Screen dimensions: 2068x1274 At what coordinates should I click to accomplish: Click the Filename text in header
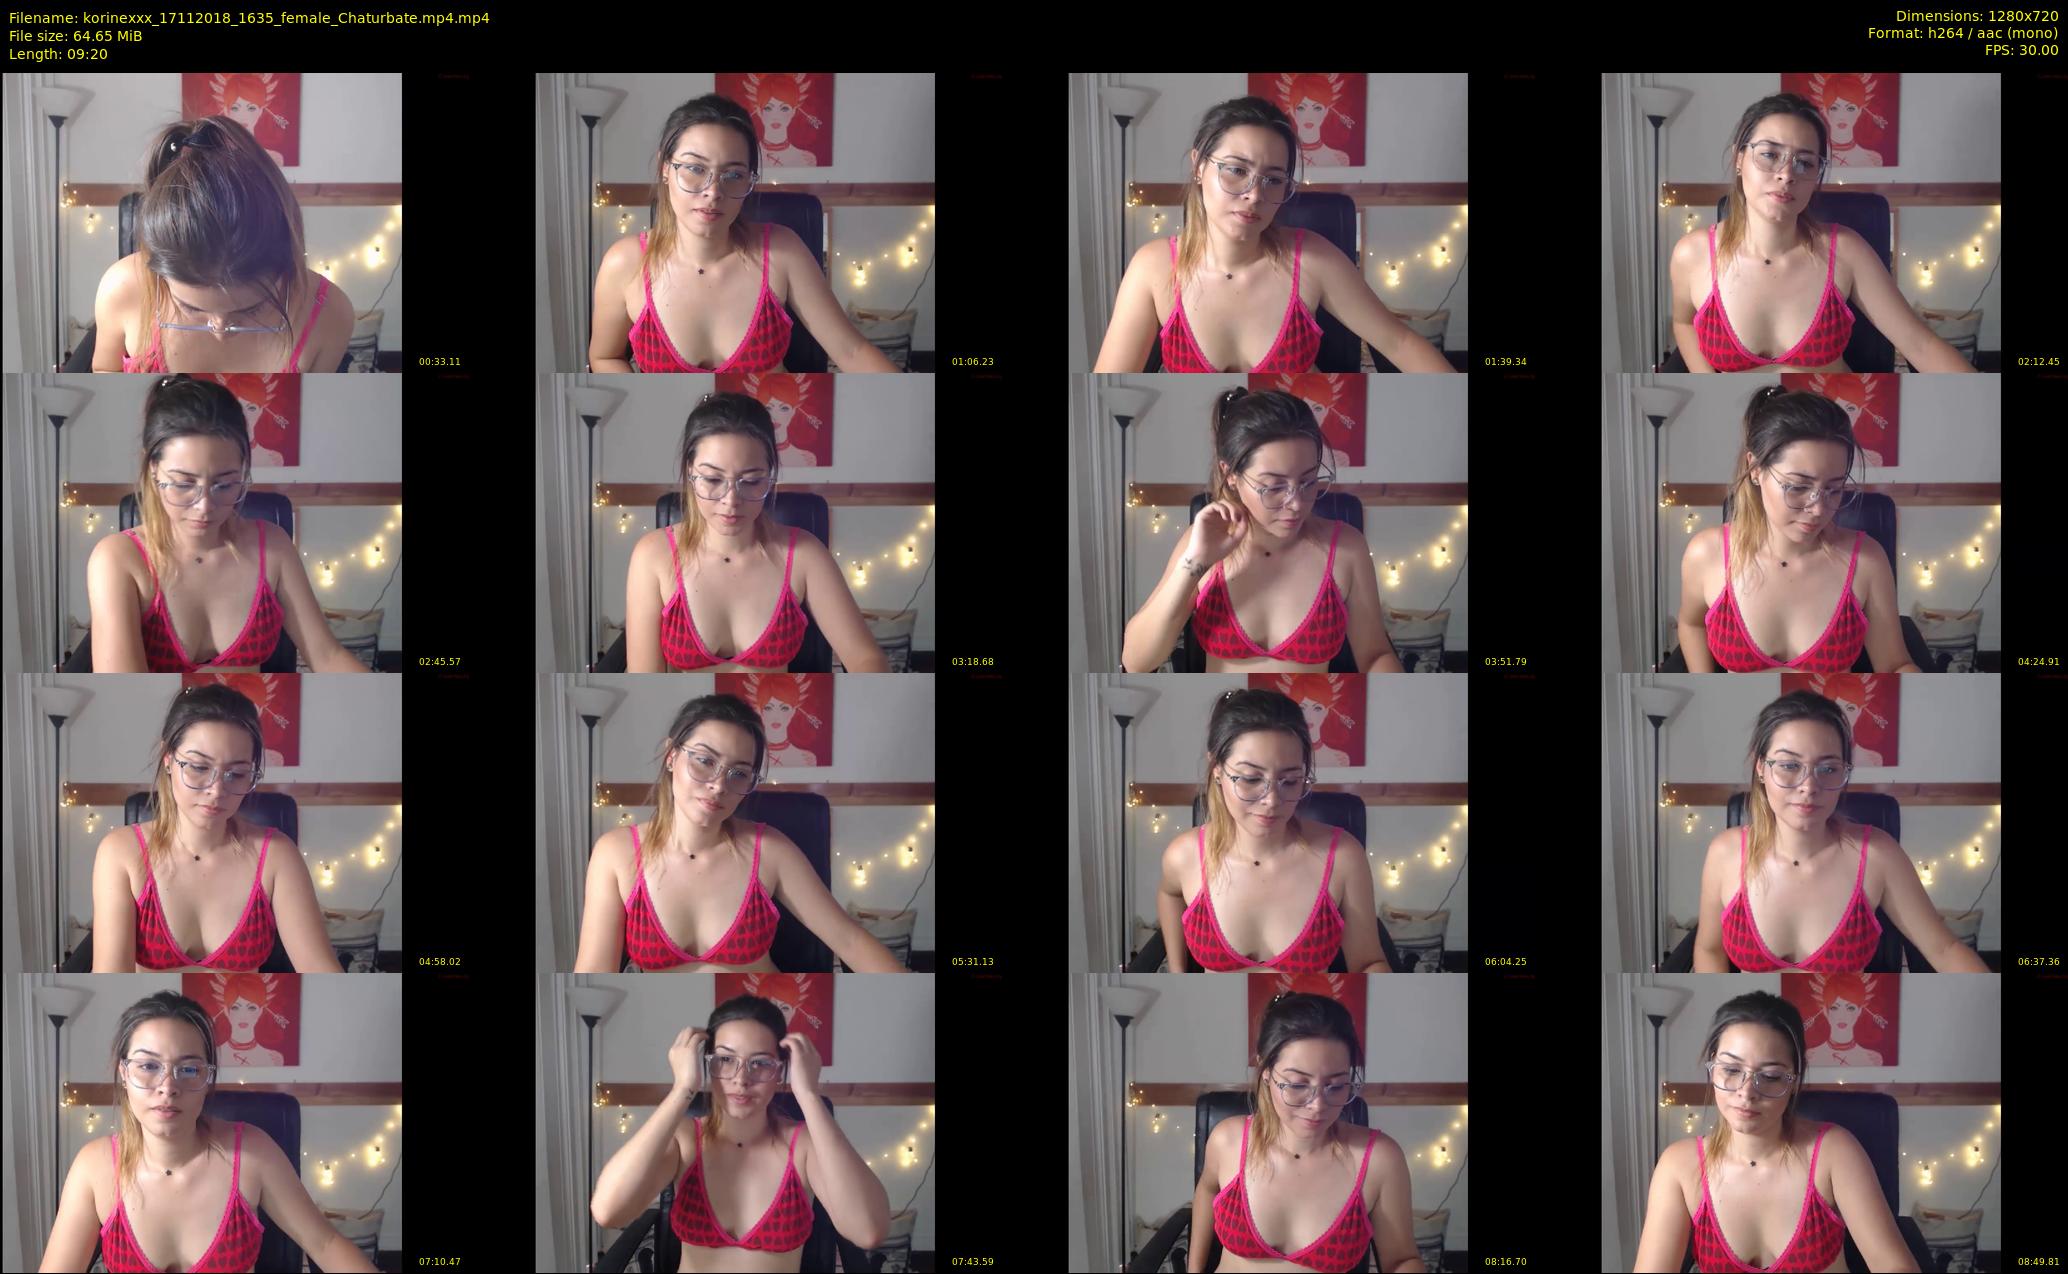tap(249, 18)
